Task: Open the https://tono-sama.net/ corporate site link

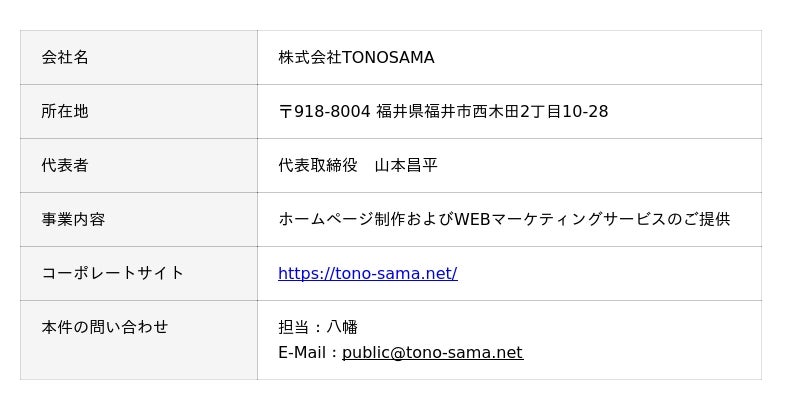Action: (367, 273)
